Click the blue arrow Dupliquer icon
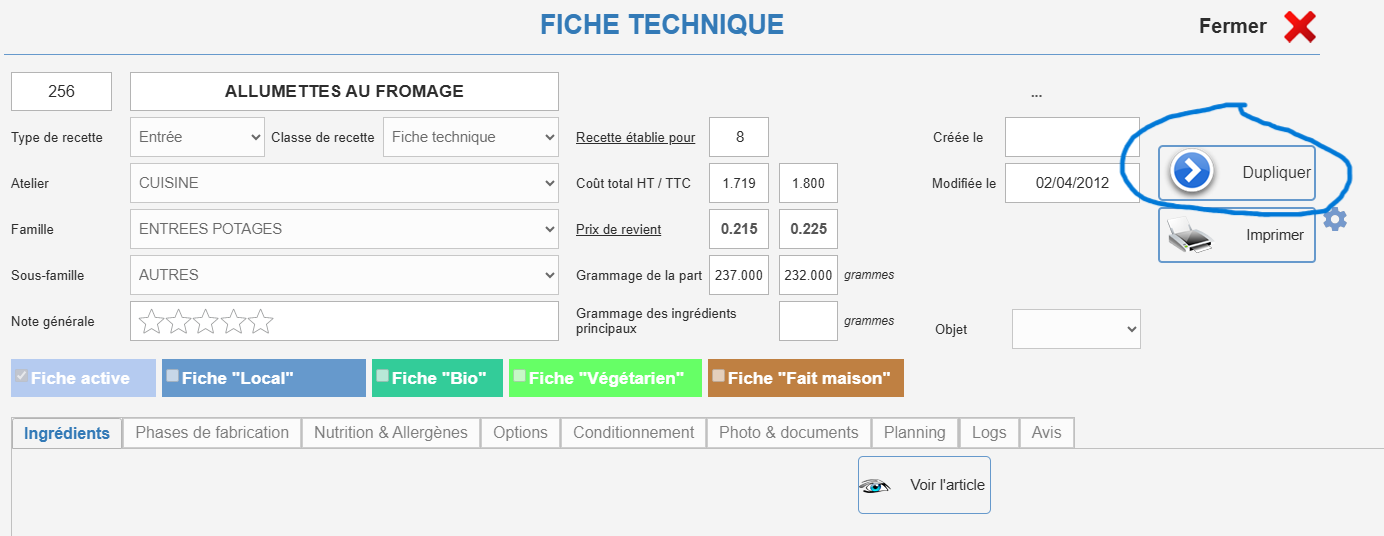This screenshot has width=1384, height=536. (1191, 172)
